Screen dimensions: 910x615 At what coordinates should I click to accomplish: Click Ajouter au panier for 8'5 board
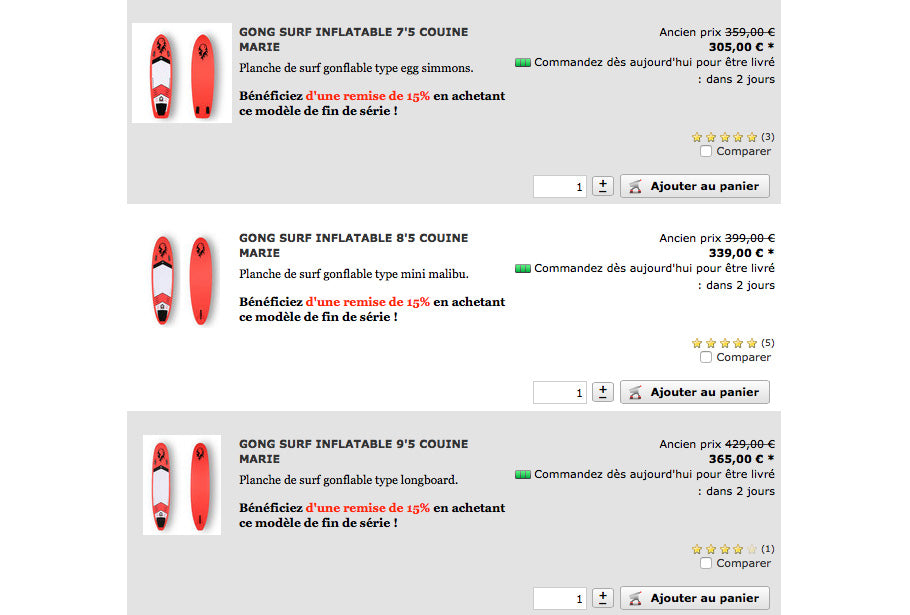click(695, 392)
